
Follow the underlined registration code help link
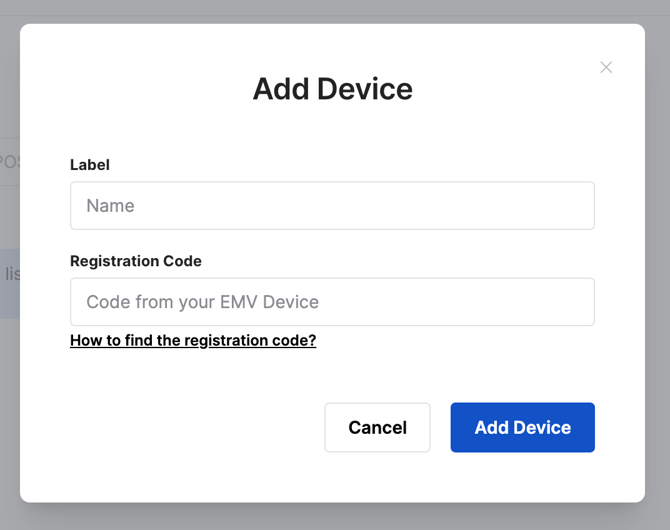[x=193, y=340]
